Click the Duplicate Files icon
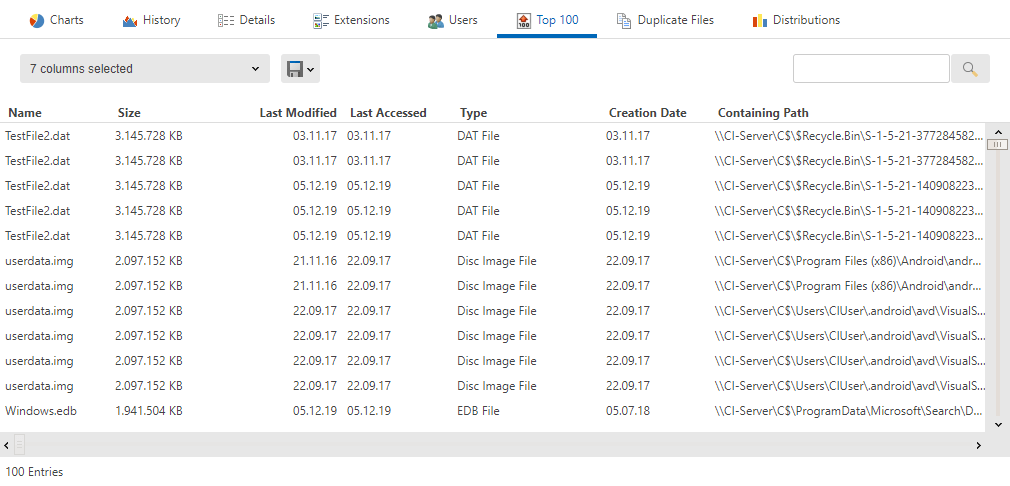Image resolution: width=1010 pixels, height=486 pixels. (624, 20)
